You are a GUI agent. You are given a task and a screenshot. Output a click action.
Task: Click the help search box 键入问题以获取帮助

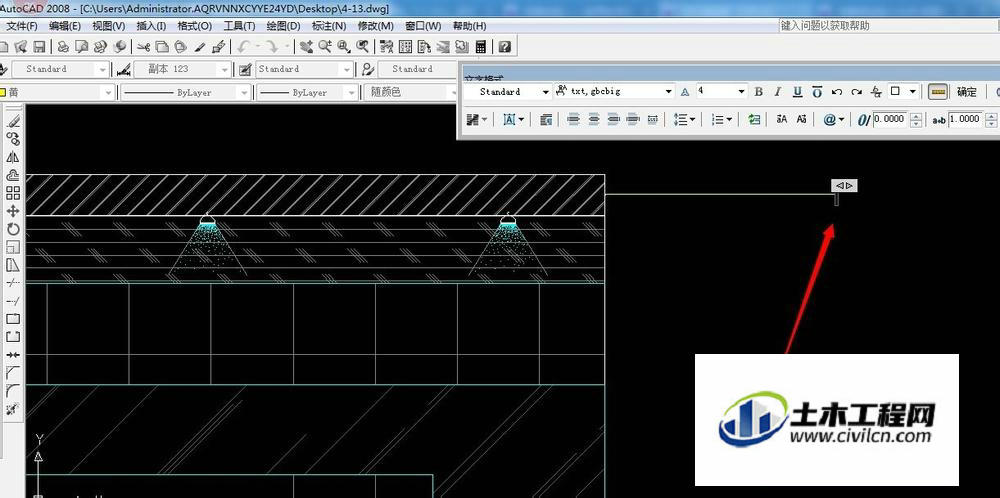coord(886,26)
